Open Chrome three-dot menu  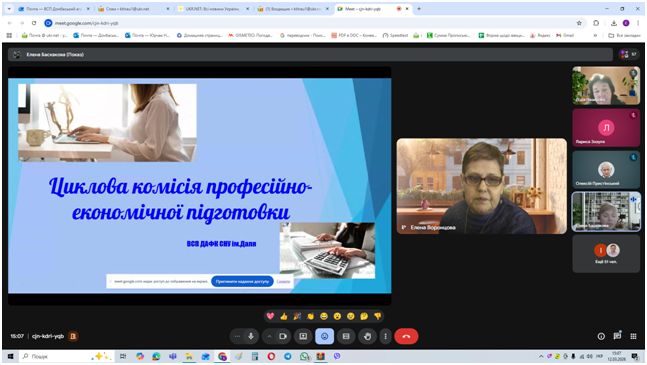click(638, 23)
